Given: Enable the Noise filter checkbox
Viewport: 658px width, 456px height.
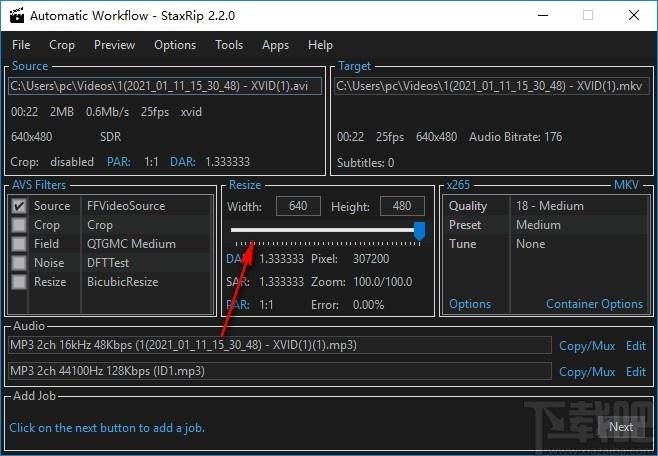Looking at the screenshot, I should 19,263.
